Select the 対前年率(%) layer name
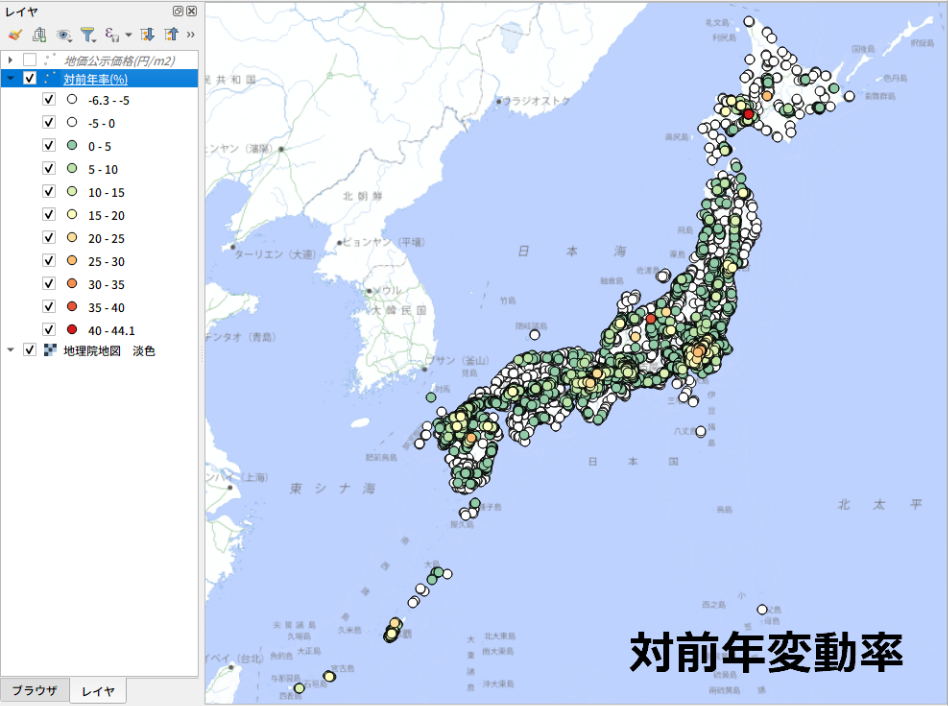Screen dimensions: 948x706 96,79
